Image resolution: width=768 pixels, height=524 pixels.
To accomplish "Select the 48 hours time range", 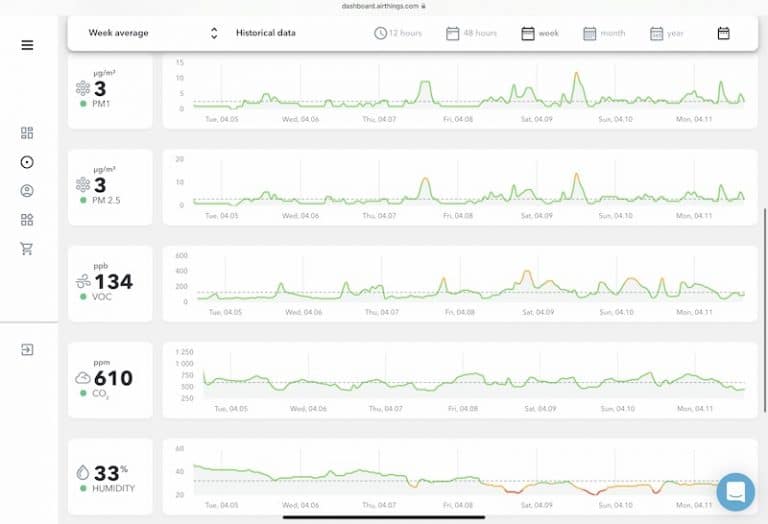I will [471, 33].
